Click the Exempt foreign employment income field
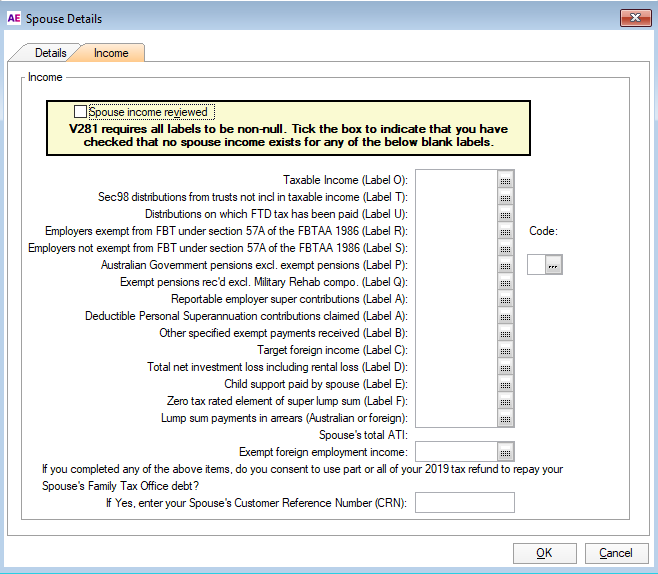This screenshot has height=574, width=658. point(456,451)
